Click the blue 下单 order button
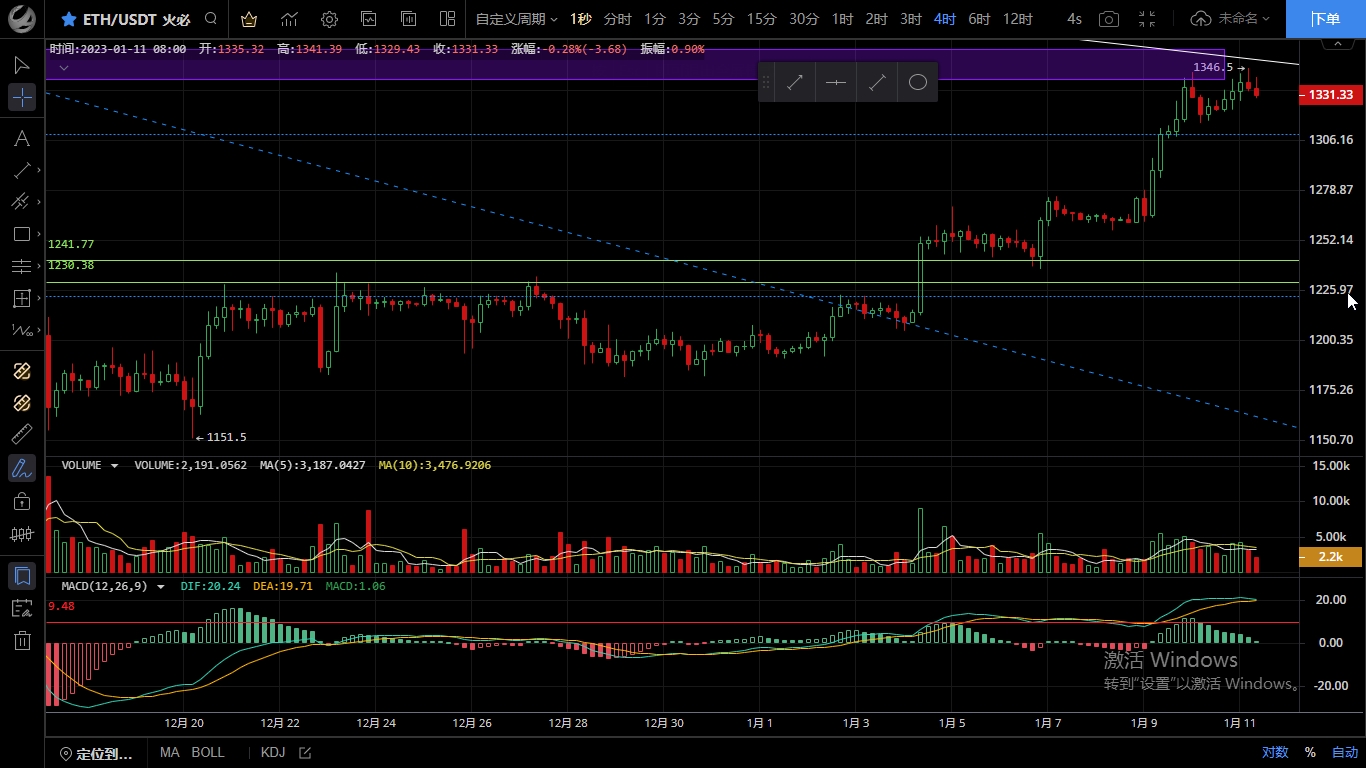Screen dimensions: 1366x768 [1325, 19]
